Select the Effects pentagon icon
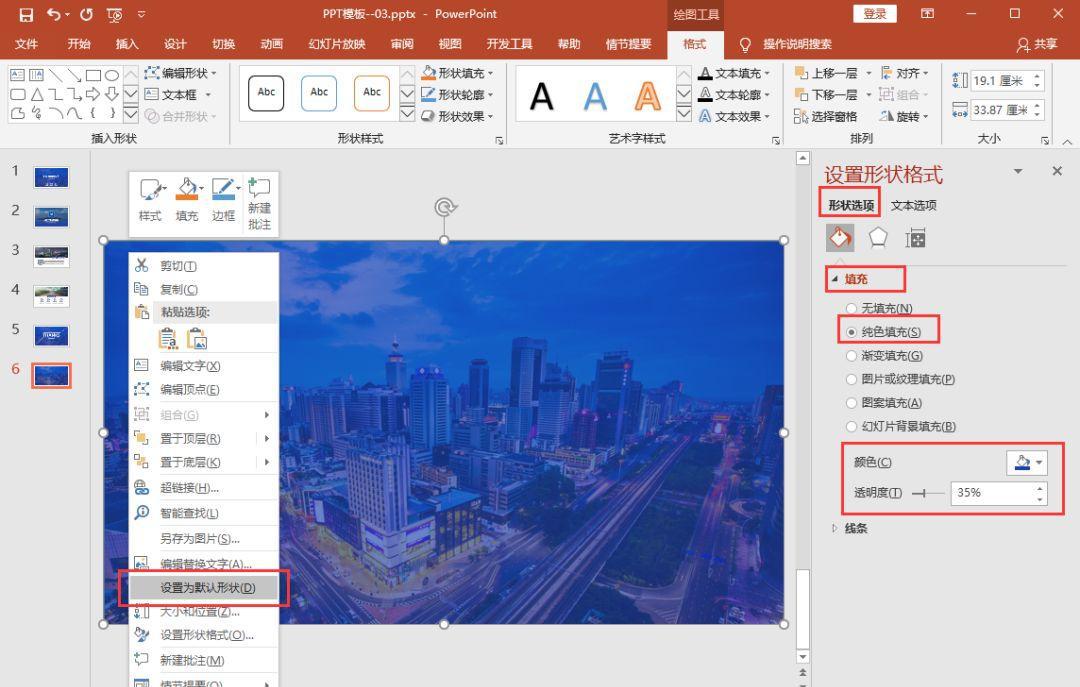The image size is (1080, 687). [x=878, y=237]
